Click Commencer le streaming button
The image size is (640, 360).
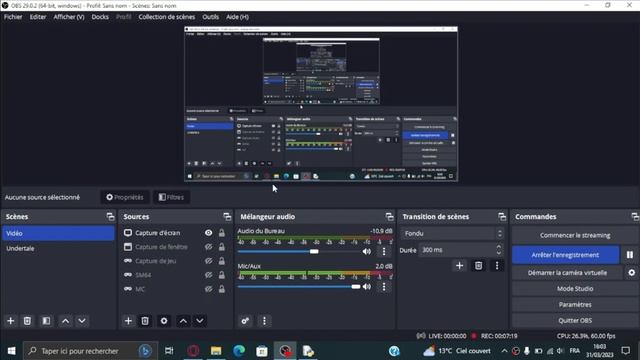tap(575, 235)
